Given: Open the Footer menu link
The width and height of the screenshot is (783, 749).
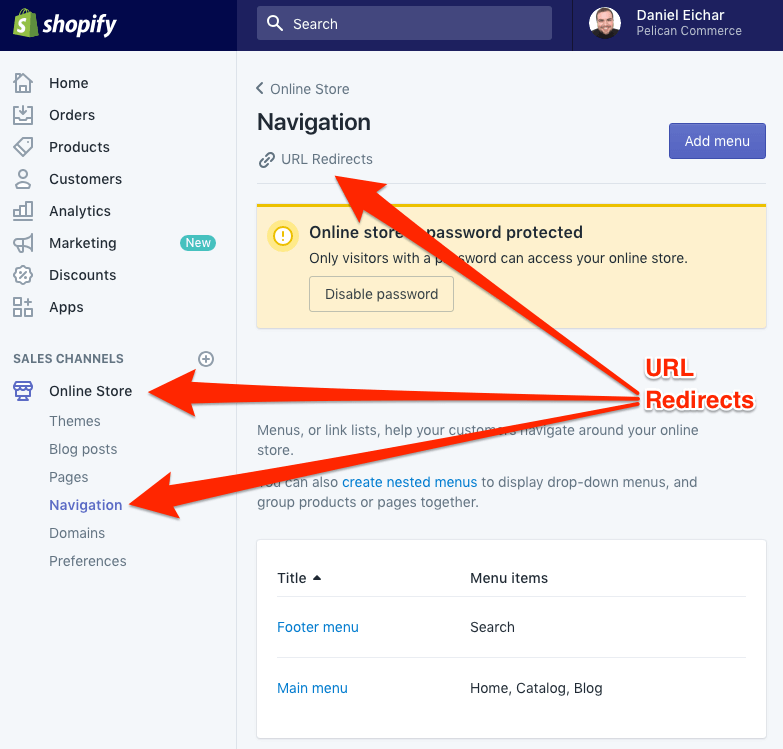Looking at the screenshot, I should pos(318,627).
